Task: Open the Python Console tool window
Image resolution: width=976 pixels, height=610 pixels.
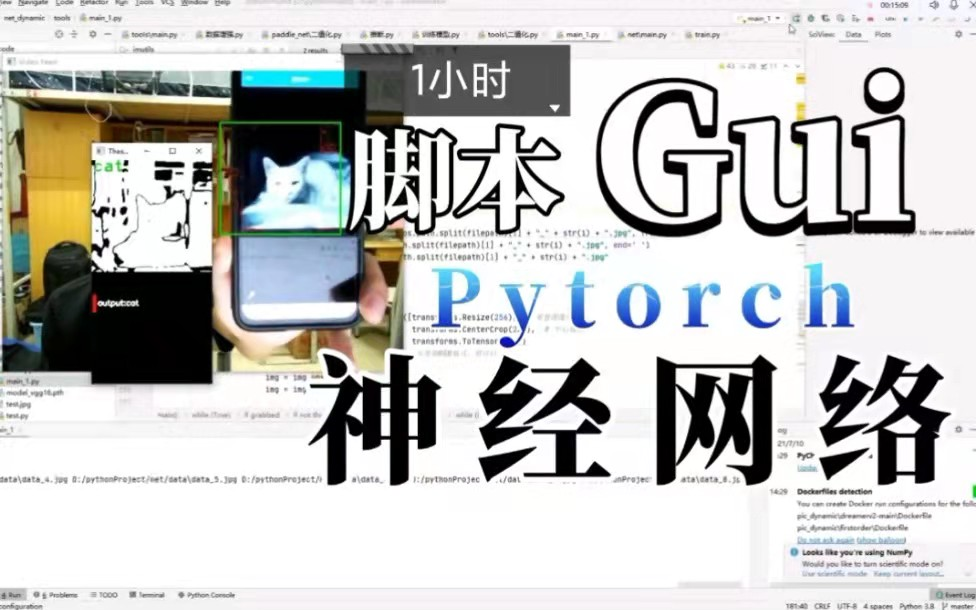Action: point(207,595)
